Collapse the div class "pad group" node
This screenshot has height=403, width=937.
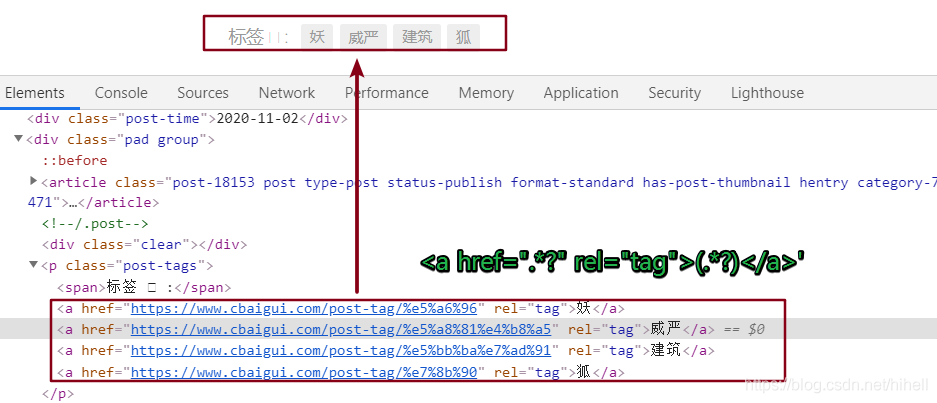point(19,140)
